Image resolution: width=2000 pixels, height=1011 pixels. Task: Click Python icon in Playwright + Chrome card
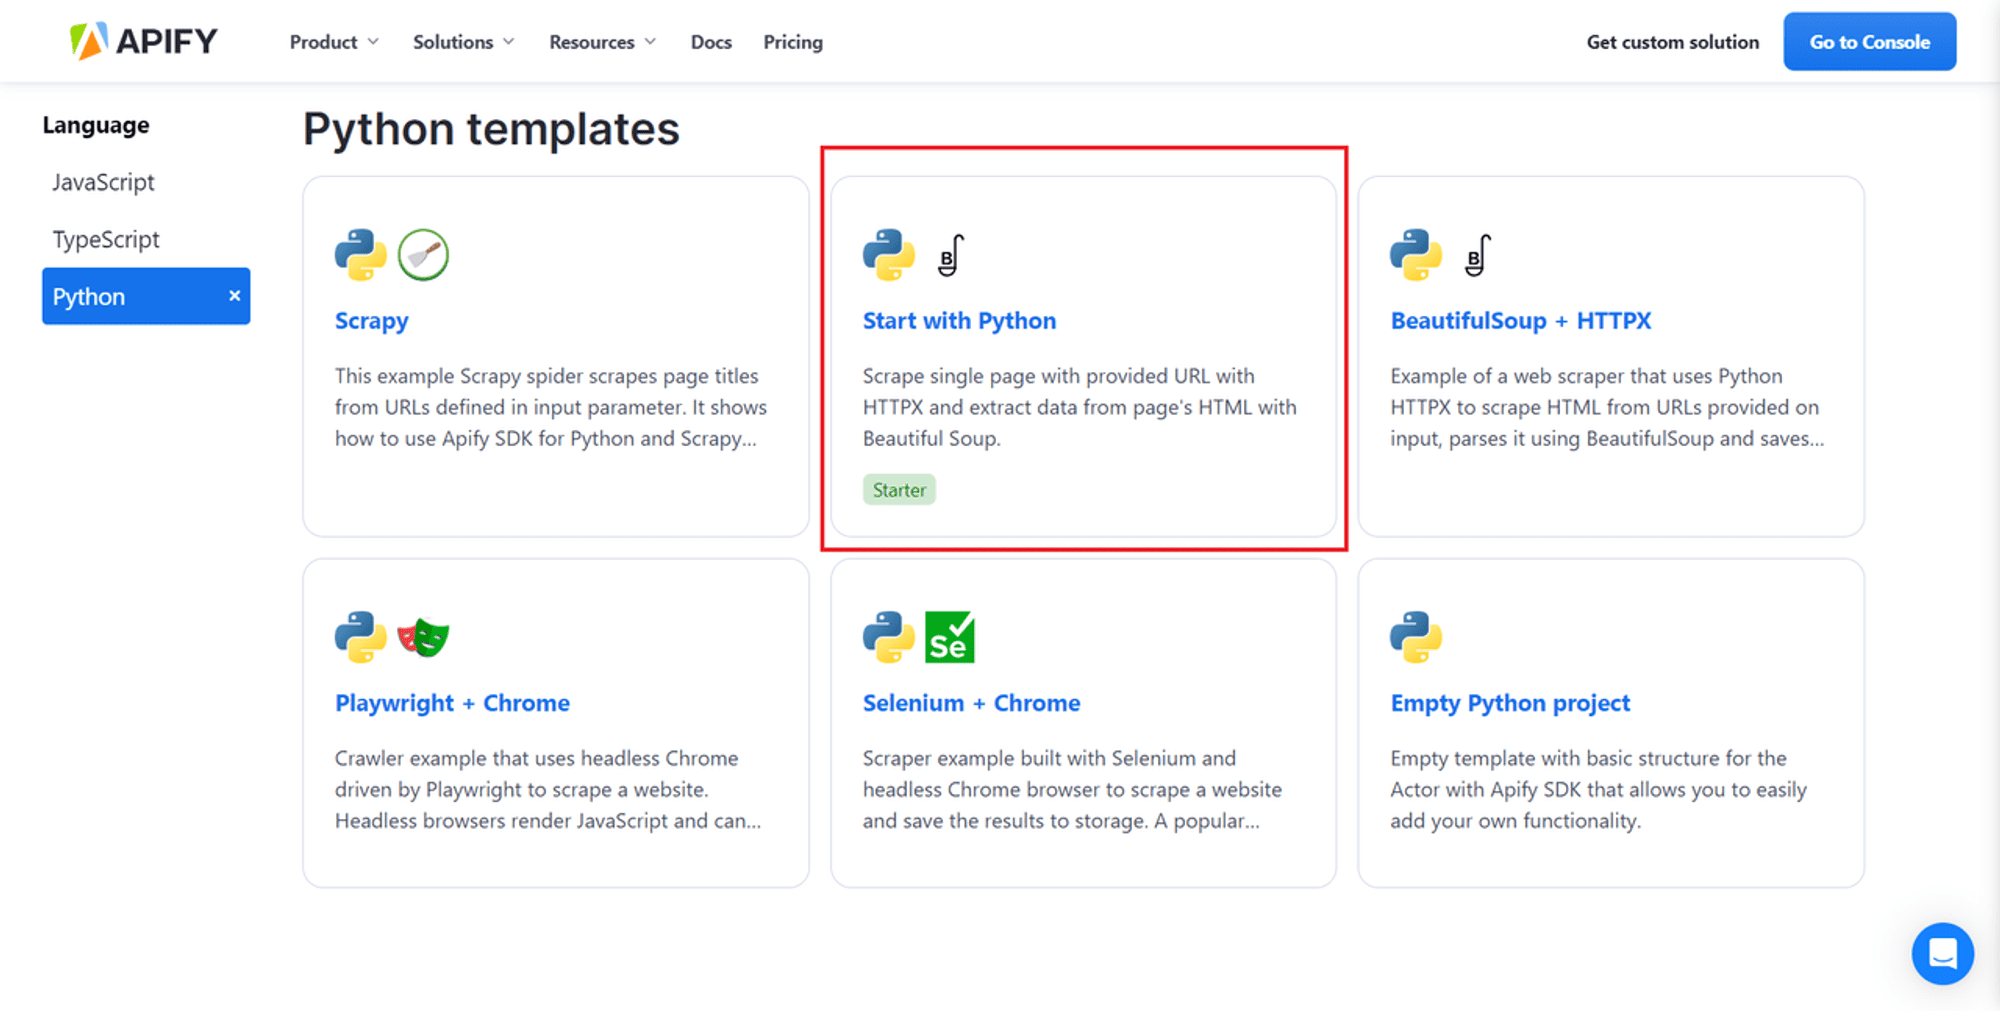click(x=360, y=637)
